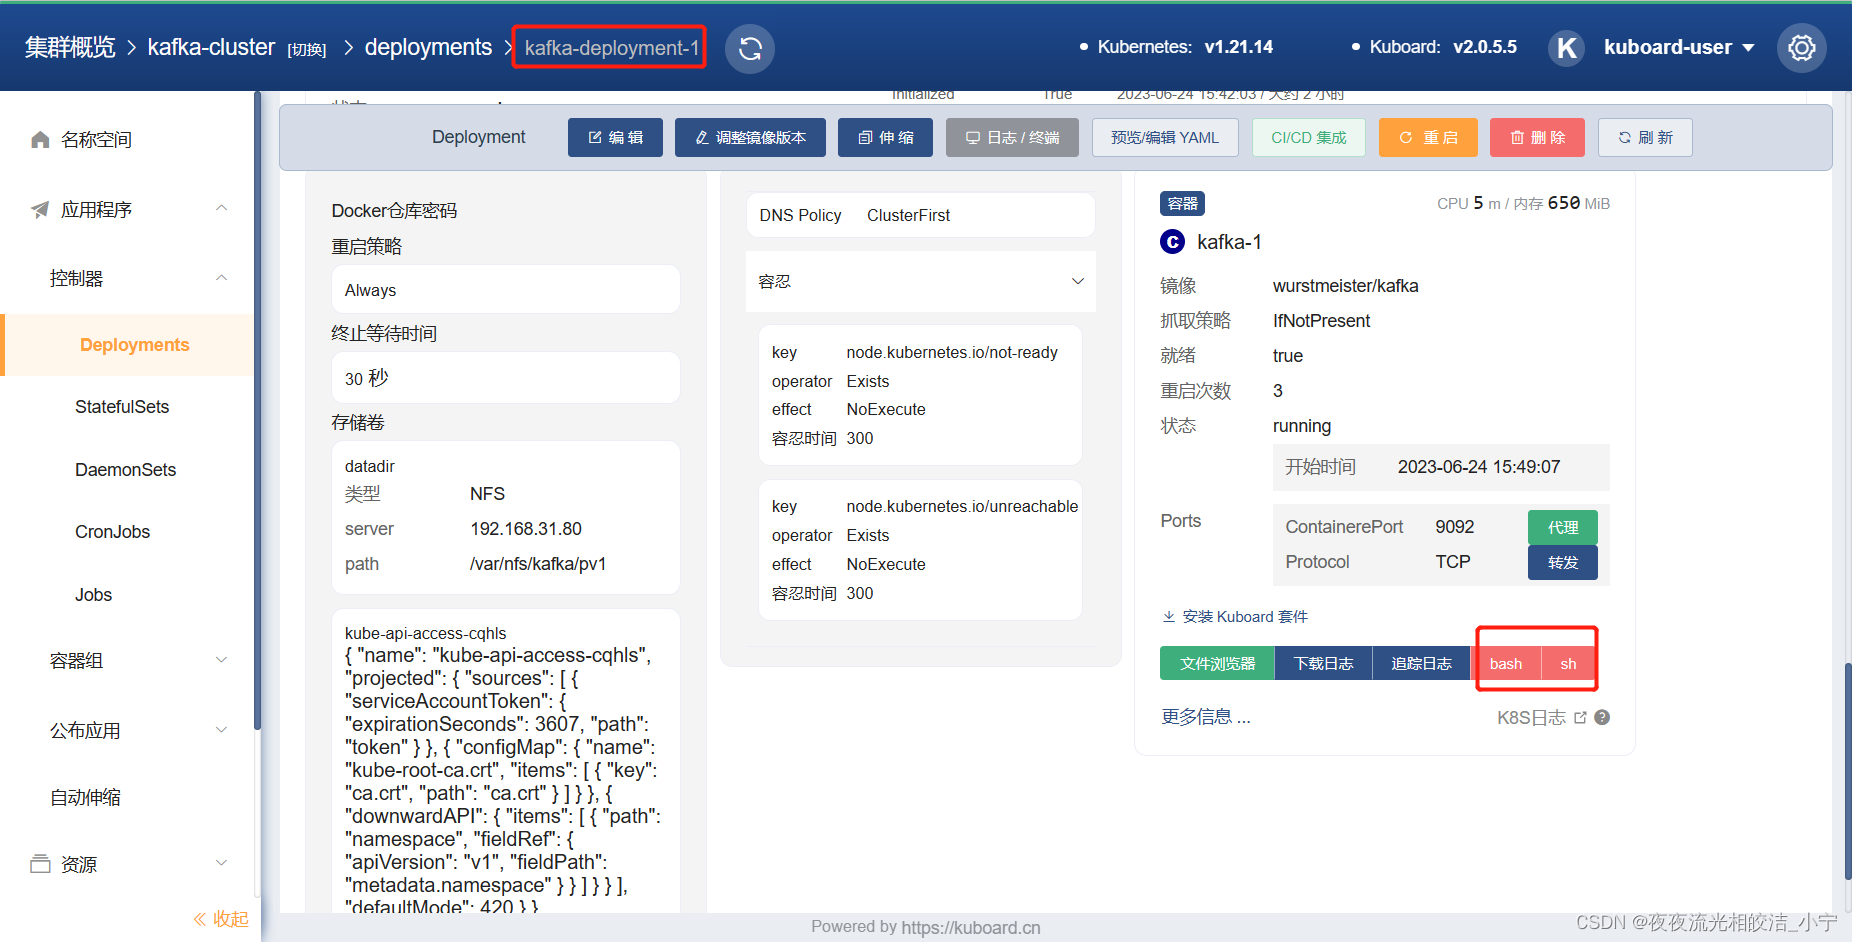Collapse the 控制器 section in sidebar
The image size is (1852, 942).
(221, 277)
